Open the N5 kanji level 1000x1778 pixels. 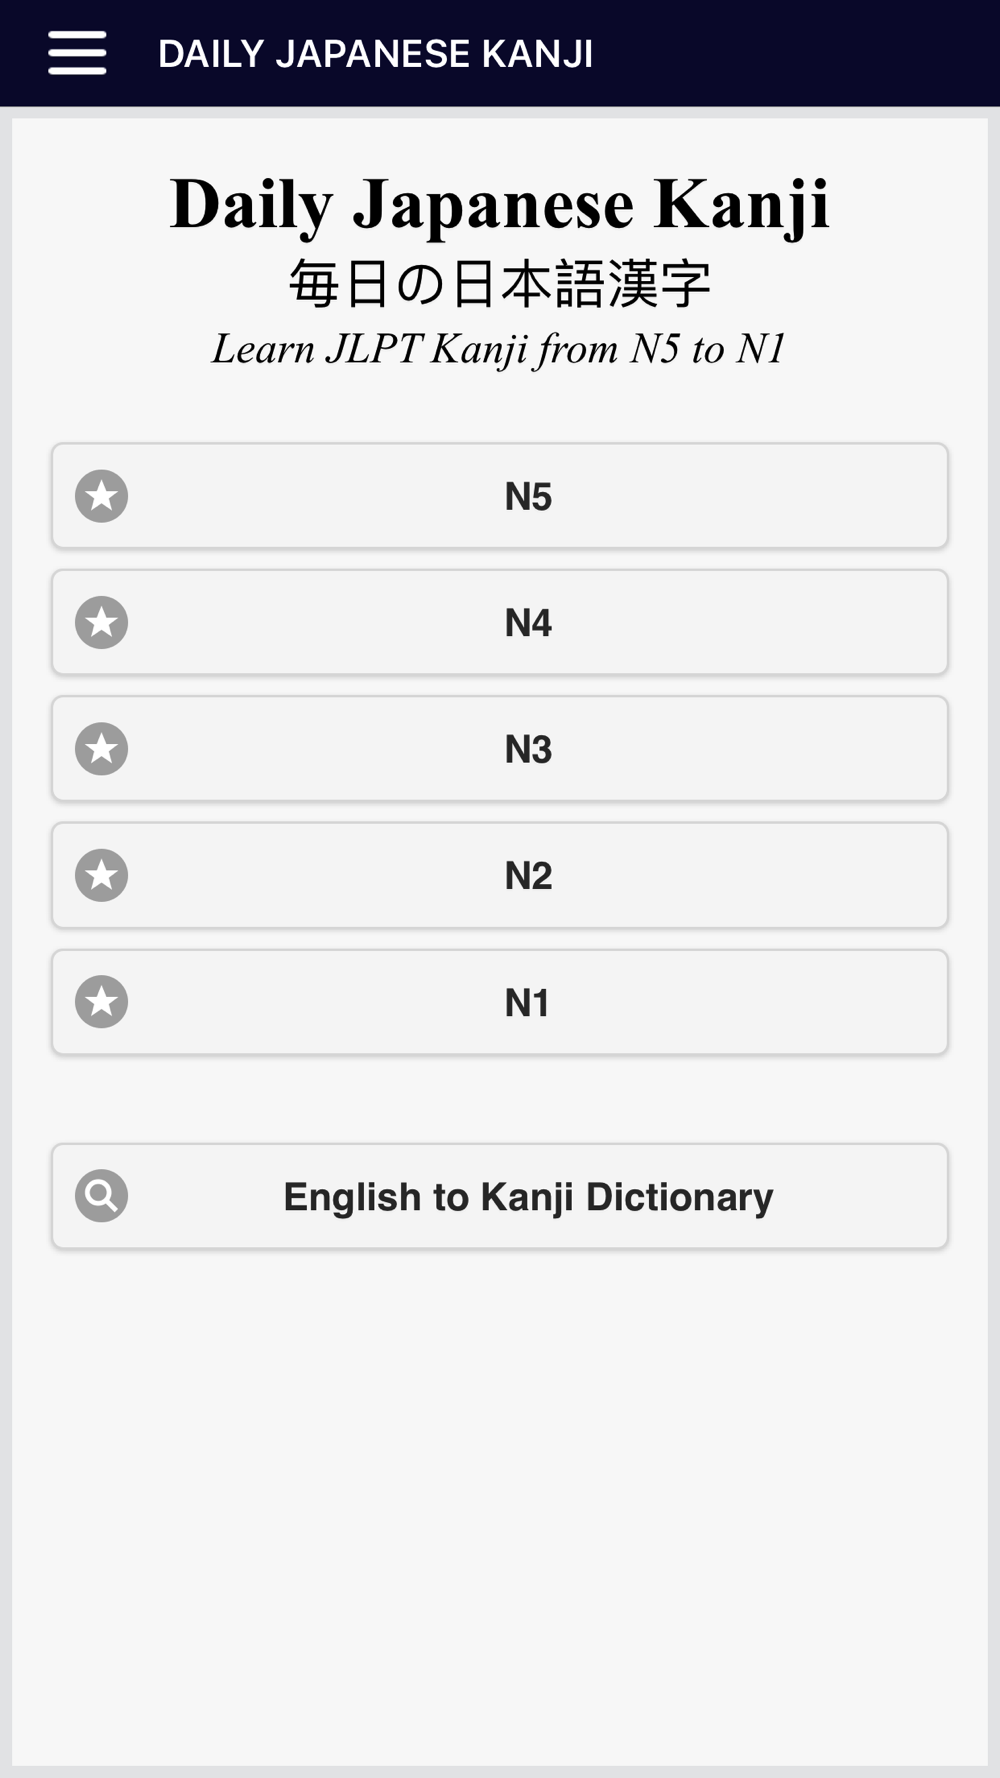[500, 496]
